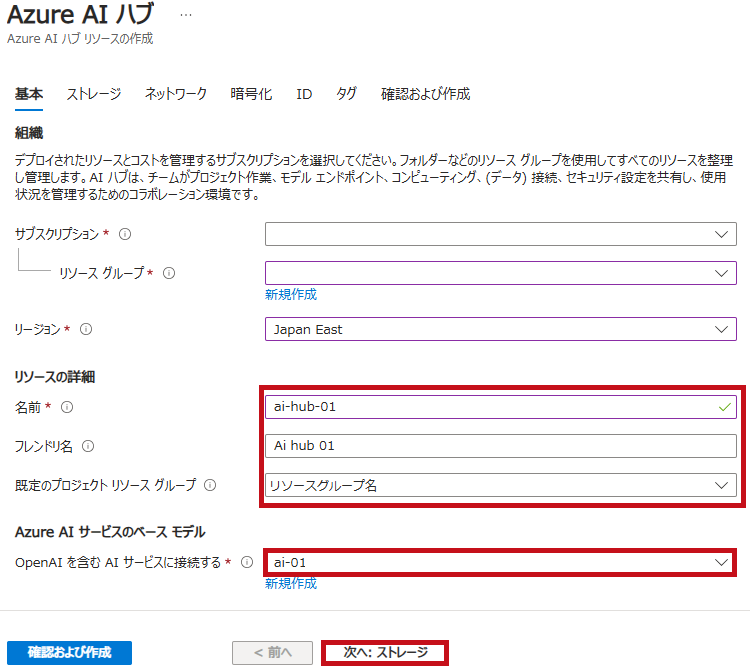Click 新規作成 link under resource group
Viewport: 750px width, 670px height.
coord(291,295)
